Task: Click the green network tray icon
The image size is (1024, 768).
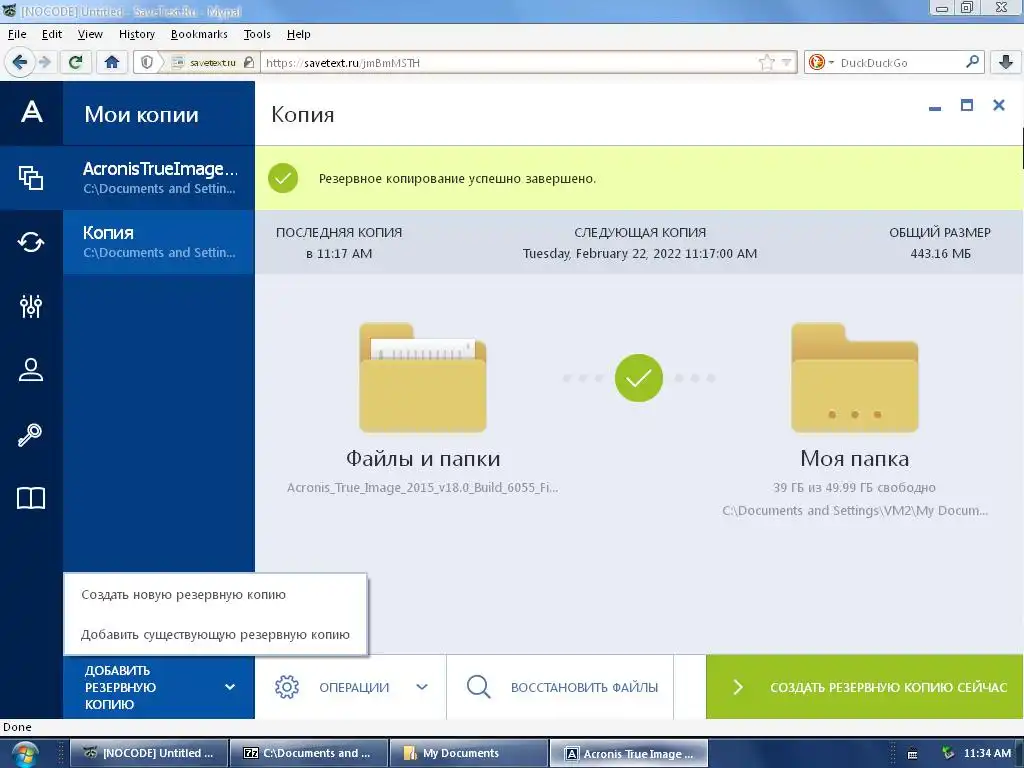Action: pos(948,753)
